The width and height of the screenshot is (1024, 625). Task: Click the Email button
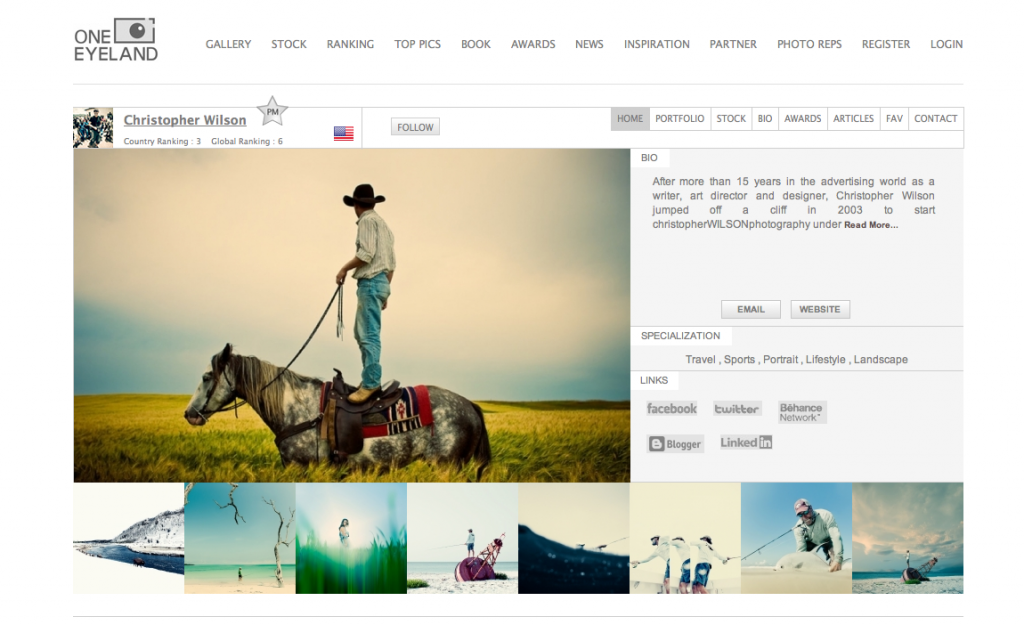click(x=750, y=310)
